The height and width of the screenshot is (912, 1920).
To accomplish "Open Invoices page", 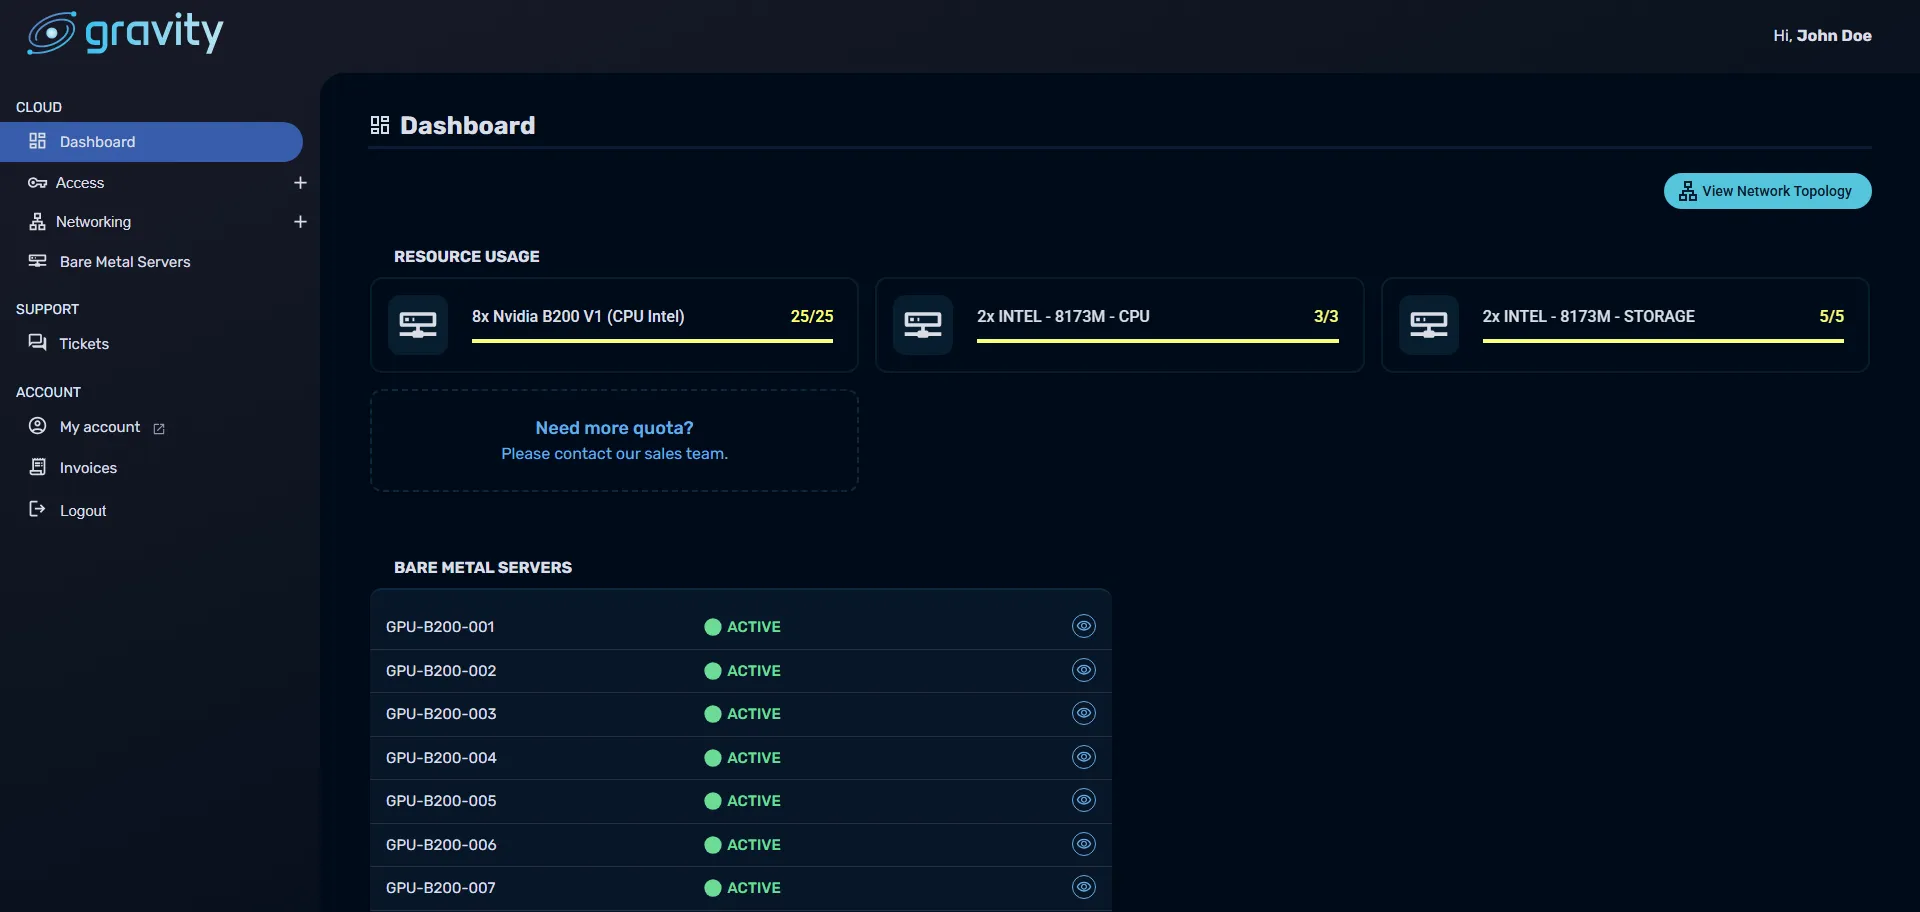I will [88, 468].
